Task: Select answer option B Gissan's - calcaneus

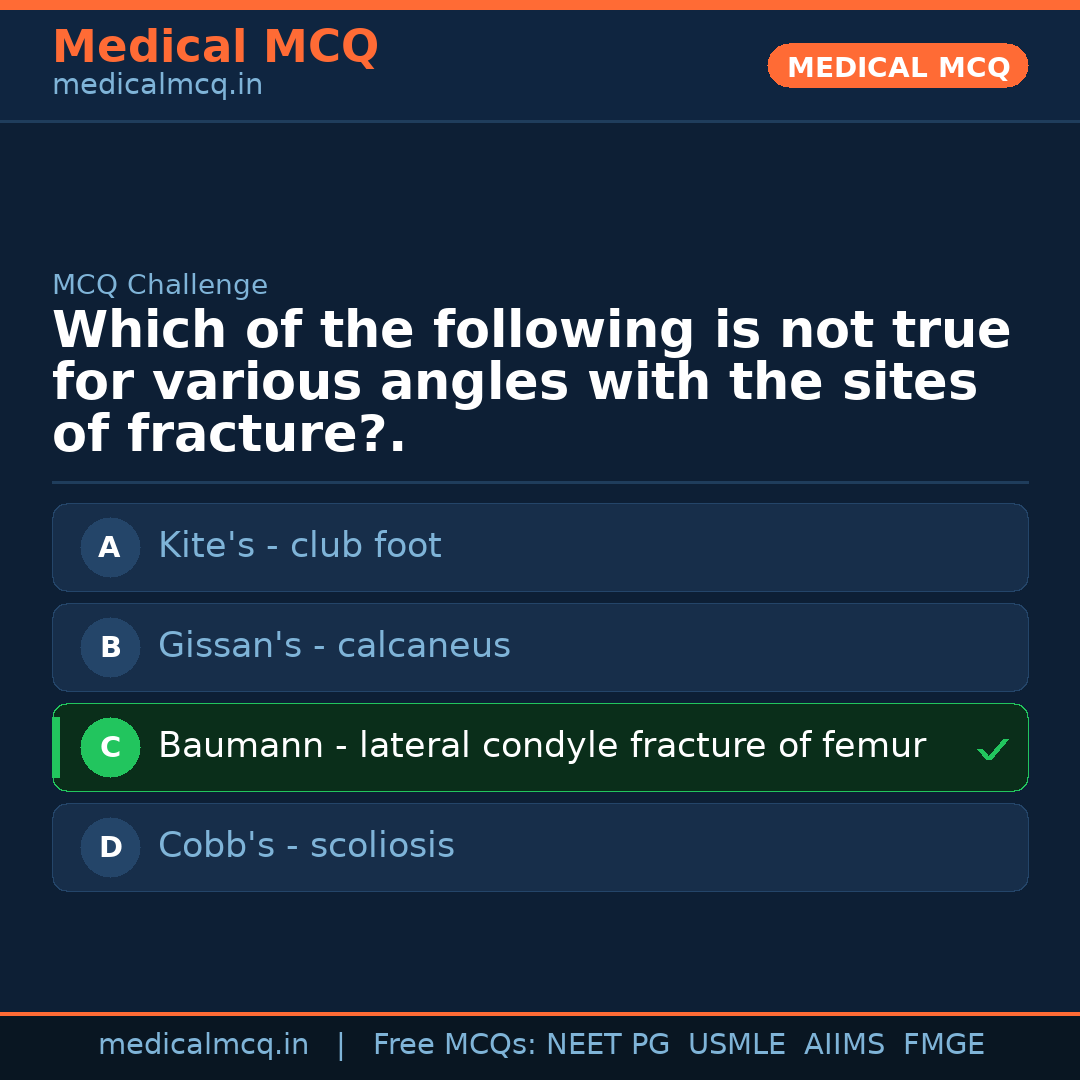Action: (x=540, y=647)
